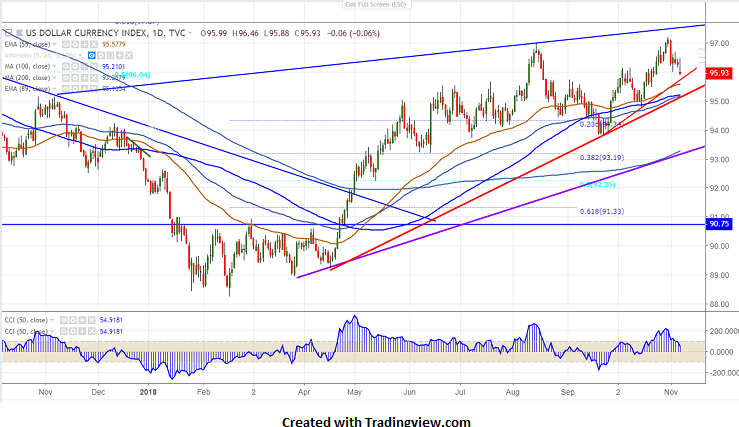Remove the MA (100, close) indicator
This screenshot has width=739, height=427.
click(94, 66)
